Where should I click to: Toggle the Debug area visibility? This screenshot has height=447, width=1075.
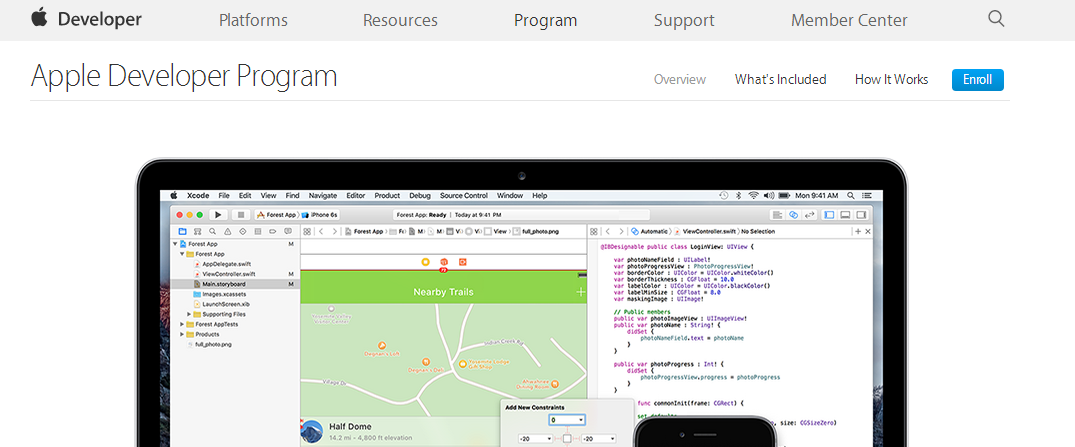coord(845,215)
